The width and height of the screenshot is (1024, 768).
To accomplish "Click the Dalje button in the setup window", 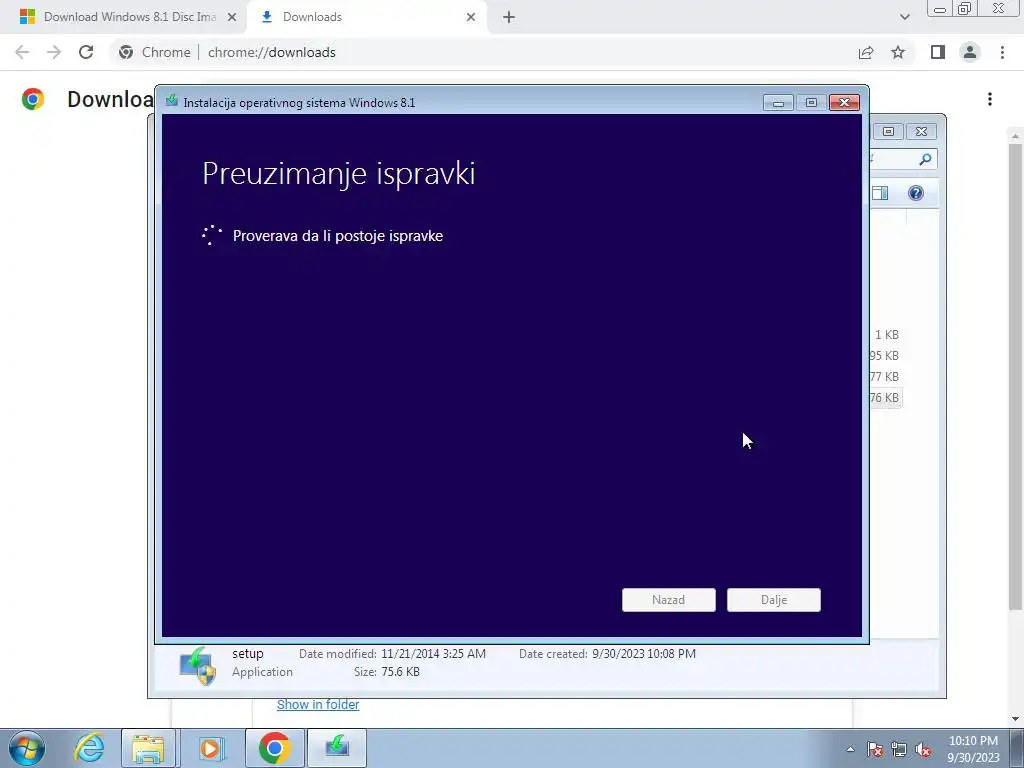I will [x=773, y=600].
